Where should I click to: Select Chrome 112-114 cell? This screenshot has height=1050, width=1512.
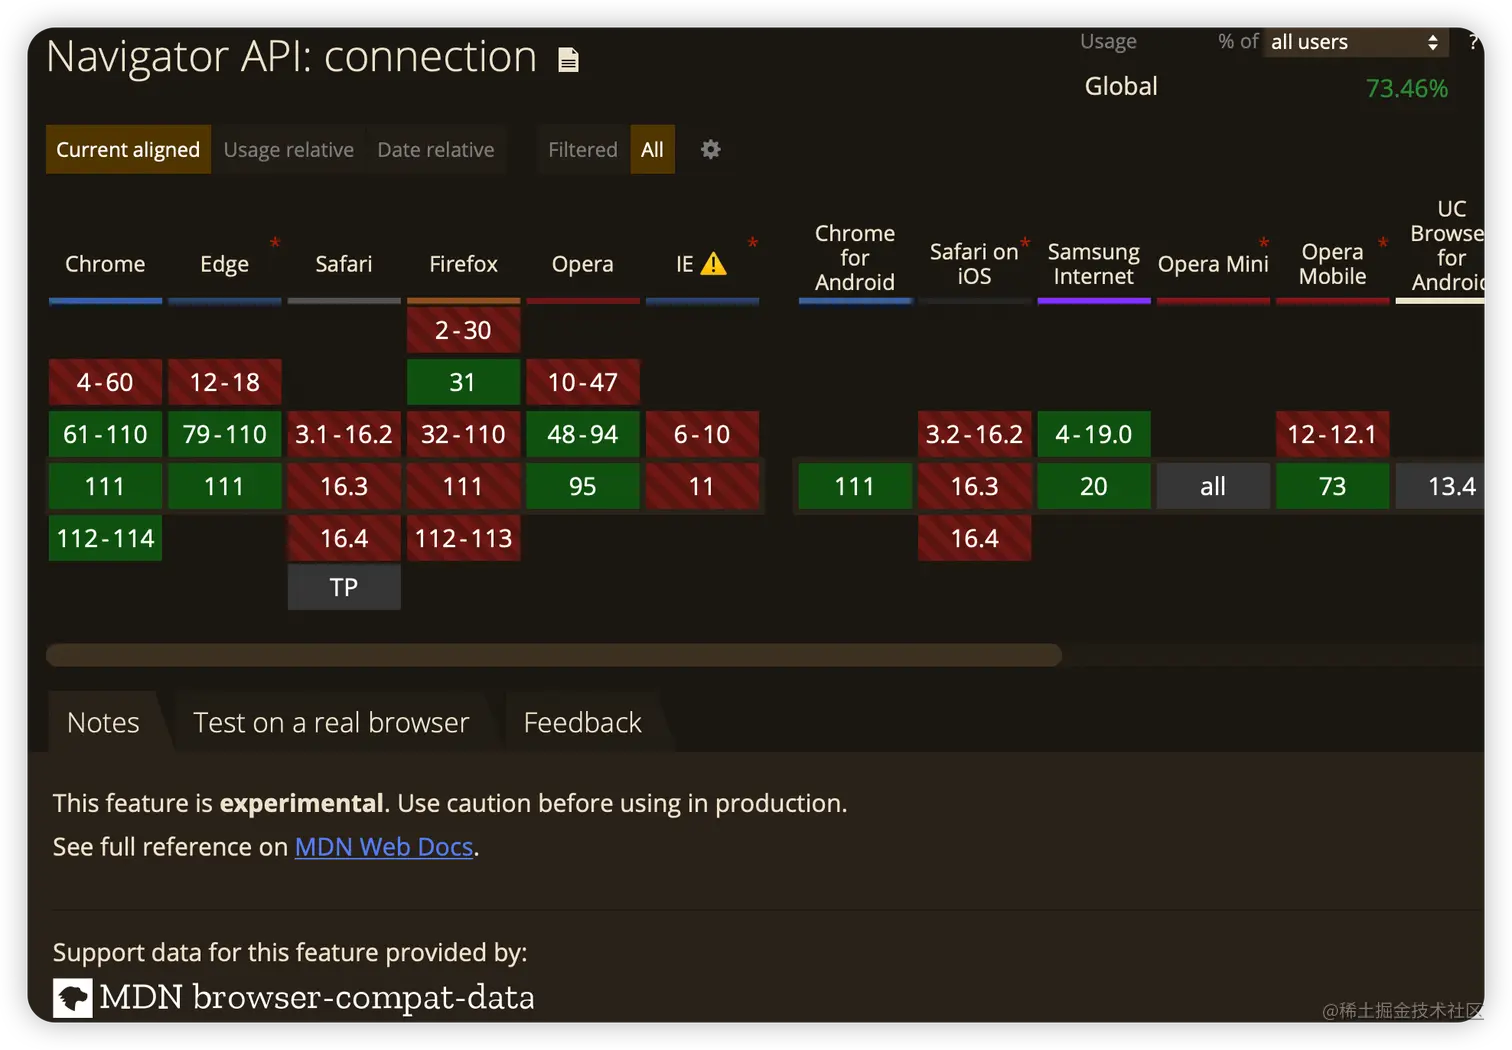(x=105, y=538)
